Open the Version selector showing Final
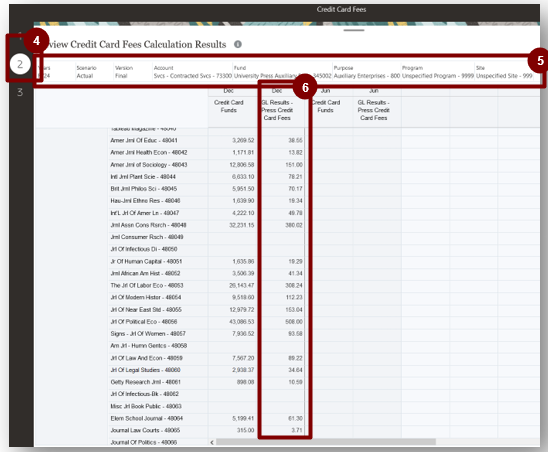Viewport: 548px width, 452px height. 124,72
